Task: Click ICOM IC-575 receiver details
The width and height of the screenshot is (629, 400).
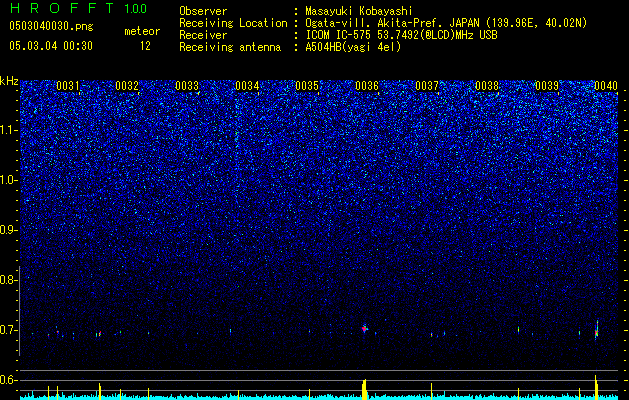Action: (401, 35)
